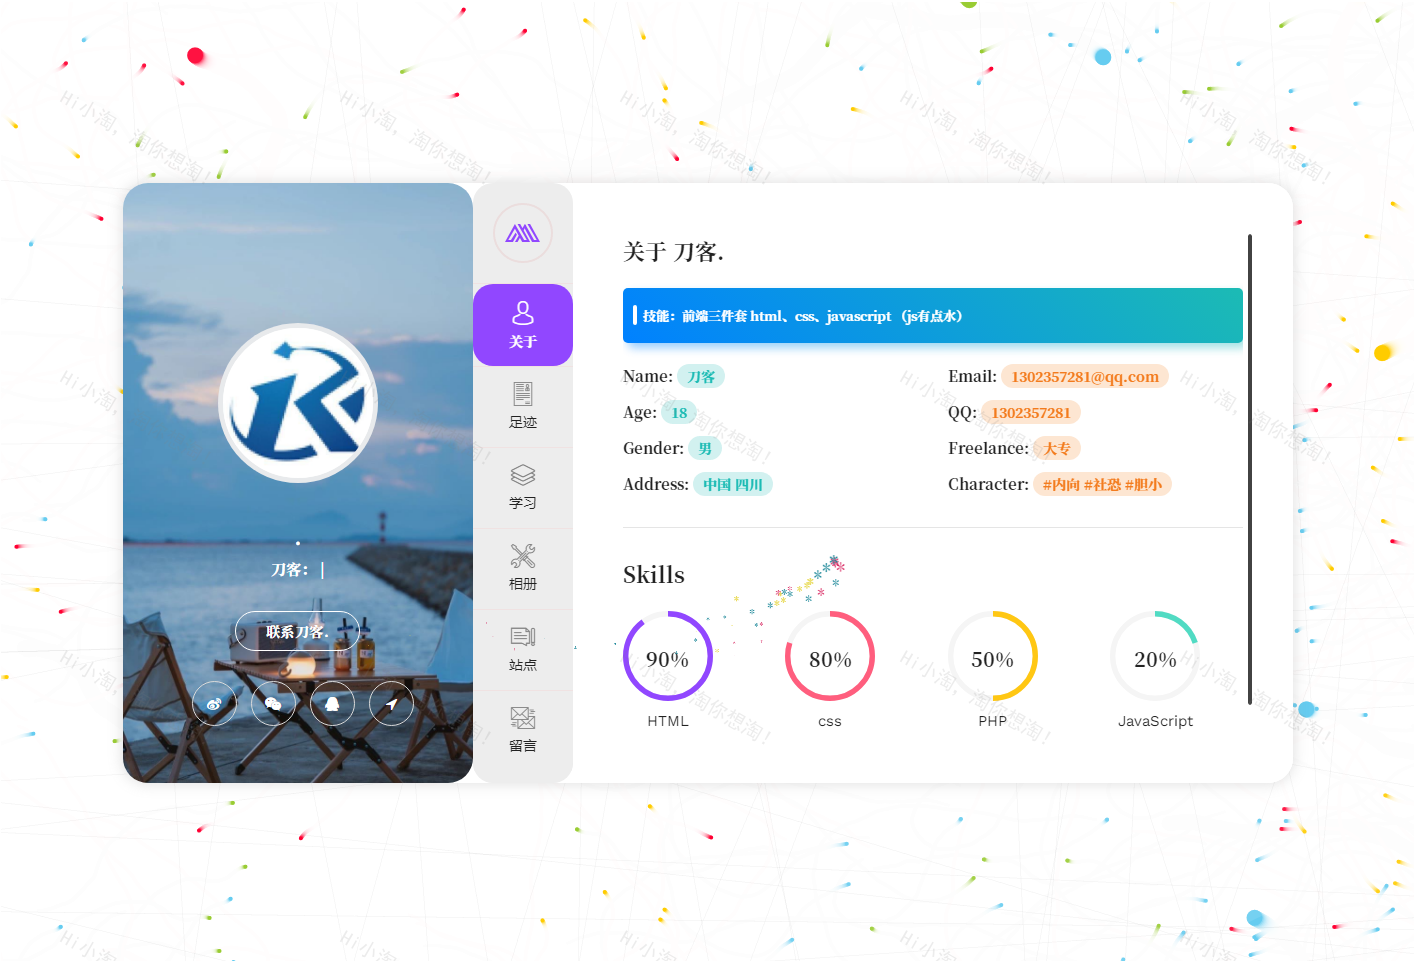The image size is (1415, 961).
Task: Click the paper plane location icon
Action: [391, 704]
